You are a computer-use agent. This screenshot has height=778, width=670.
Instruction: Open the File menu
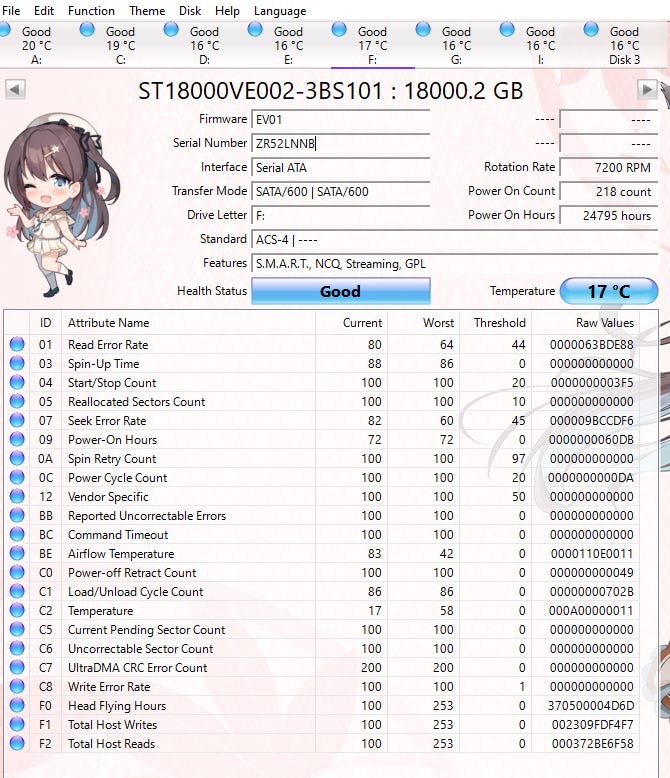[x=11, y=10]
